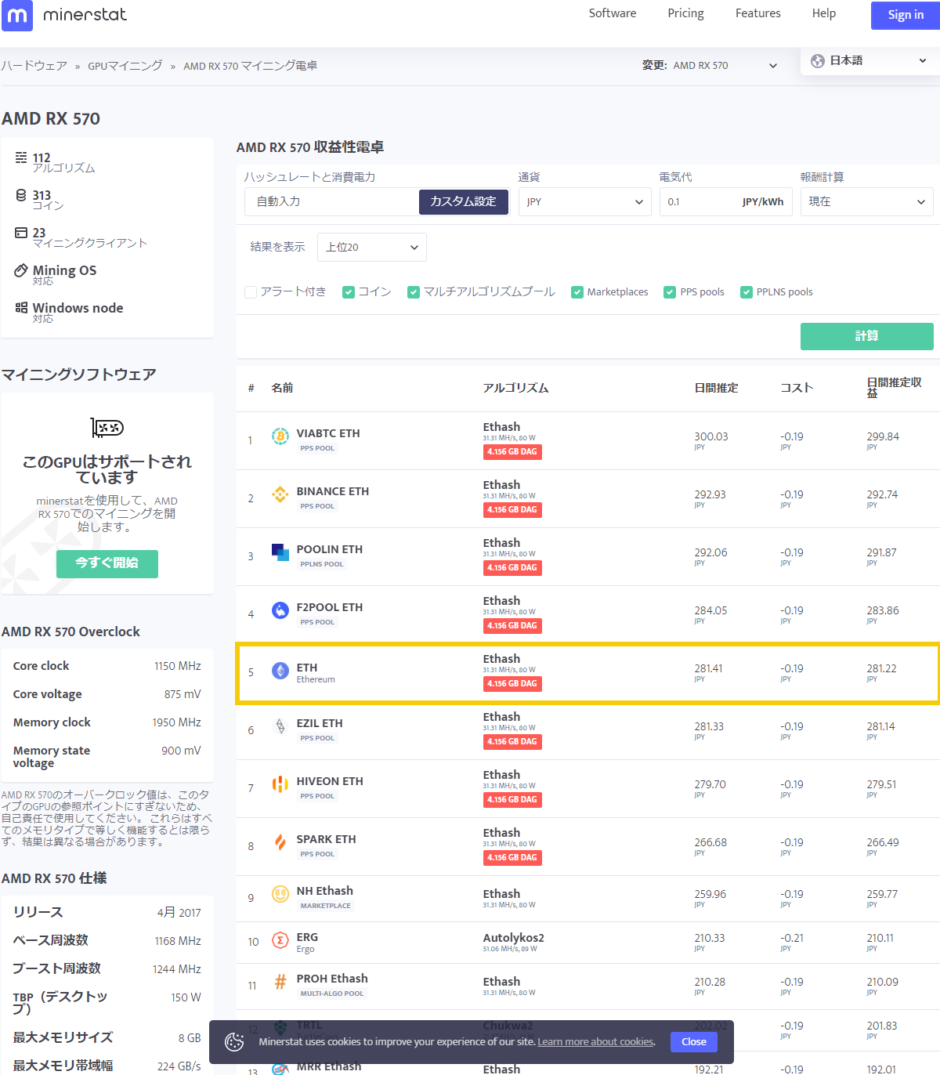
Task: Toggle the PPLNS pools checkbox
Action: click(x=746, y=292)
